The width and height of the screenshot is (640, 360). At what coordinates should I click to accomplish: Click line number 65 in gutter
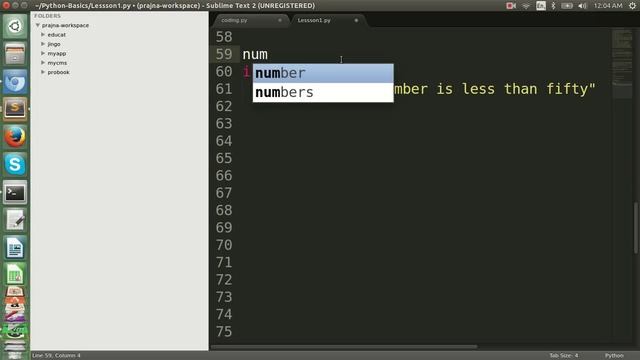pyautogui.click(x=224, y=158)
